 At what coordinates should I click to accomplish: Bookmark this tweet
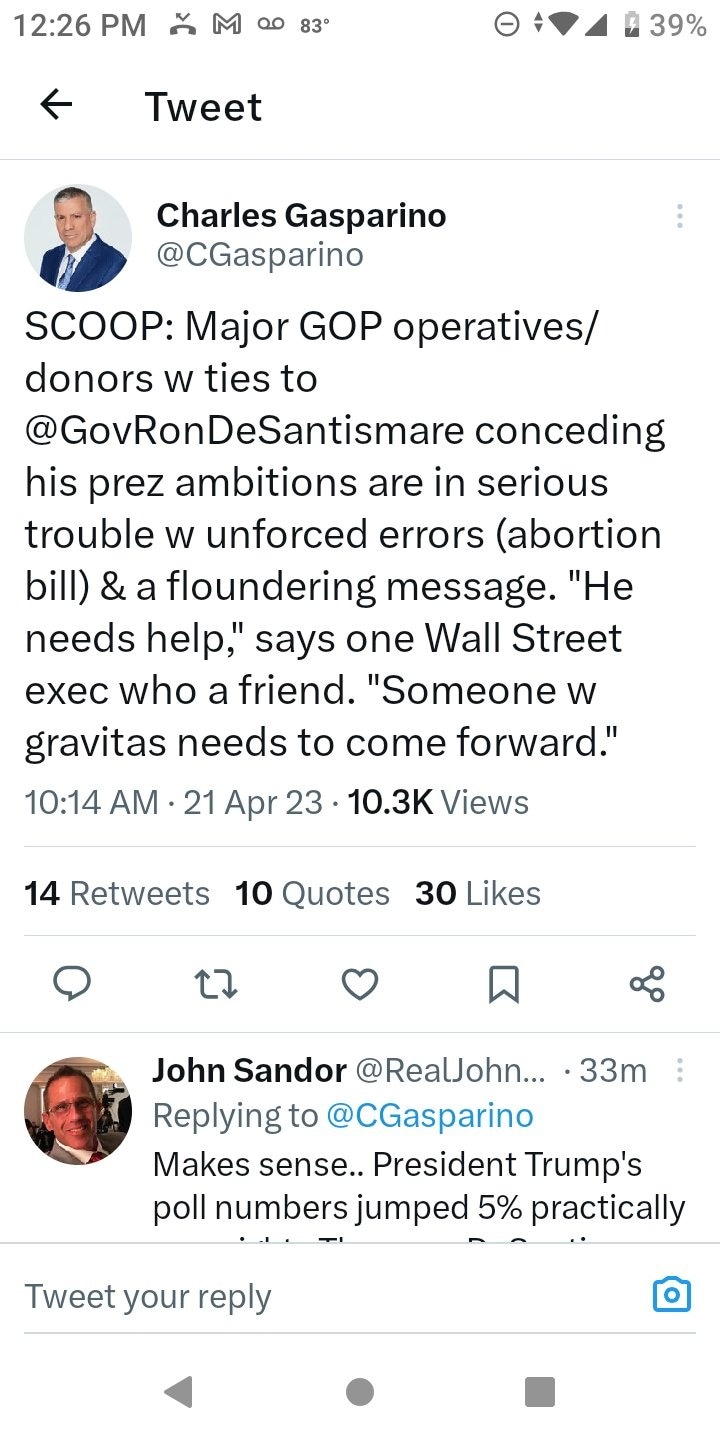[x=503, y=984]
